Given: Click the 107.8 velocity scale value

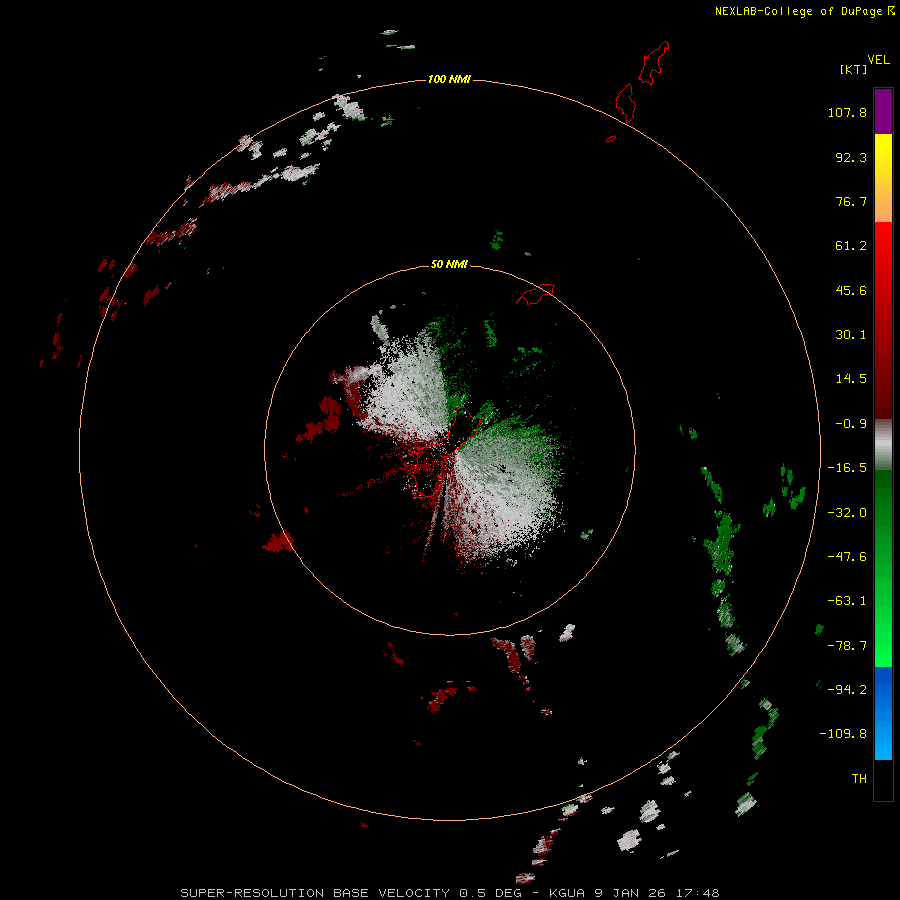Looking at the screenshot, I should [x=847, y=112].
